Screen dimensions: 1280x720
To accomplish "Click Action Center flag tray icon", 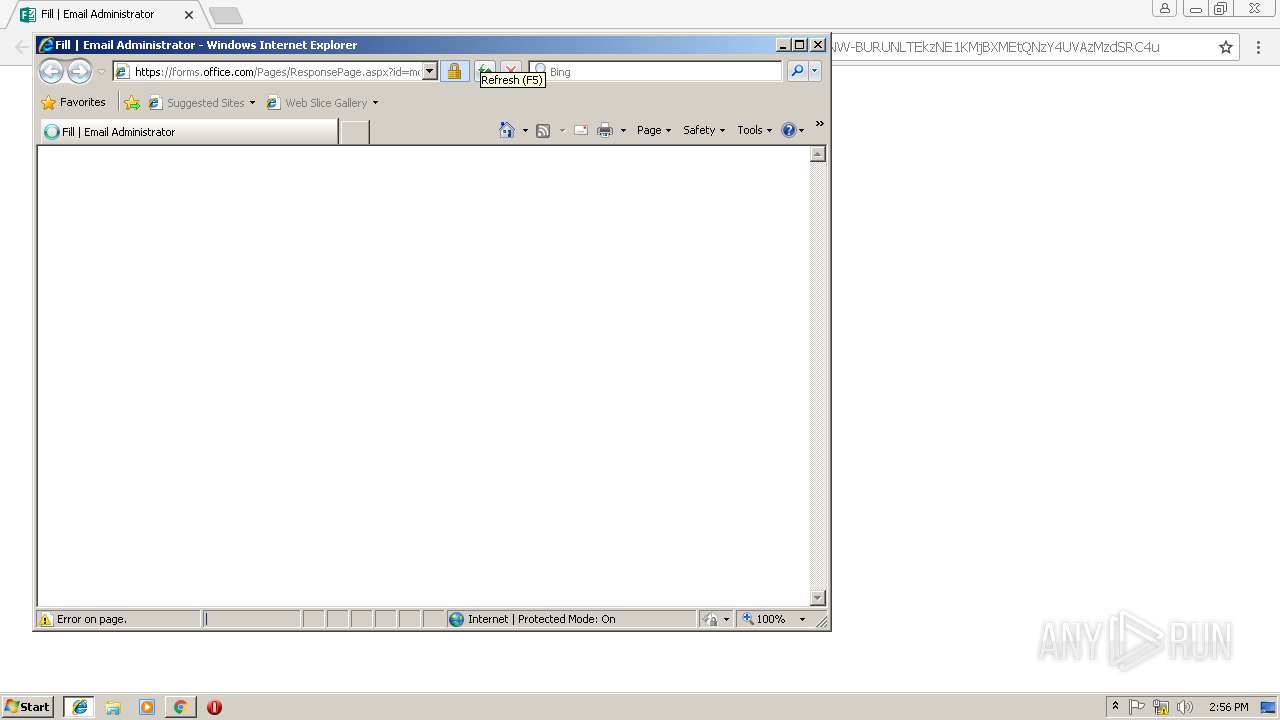I will 1137,707.
